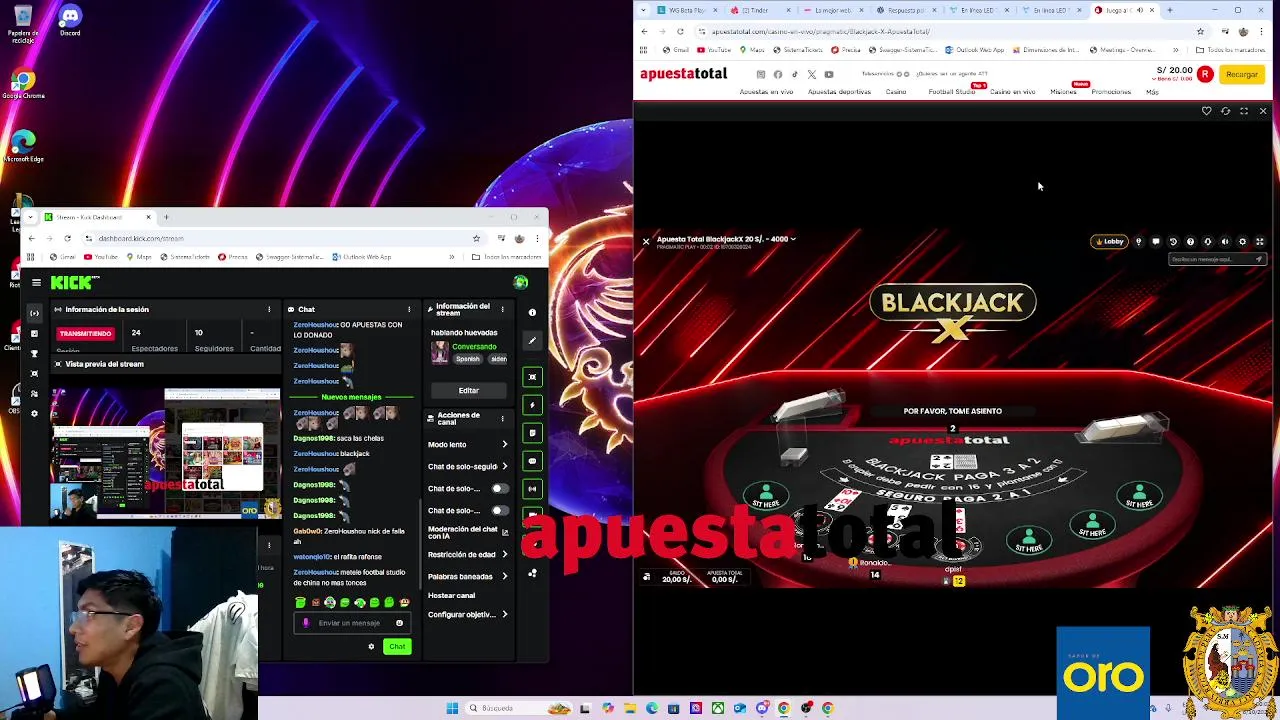
Task: Toggle the second Chat de solo switch
Action: click(498, 511)
